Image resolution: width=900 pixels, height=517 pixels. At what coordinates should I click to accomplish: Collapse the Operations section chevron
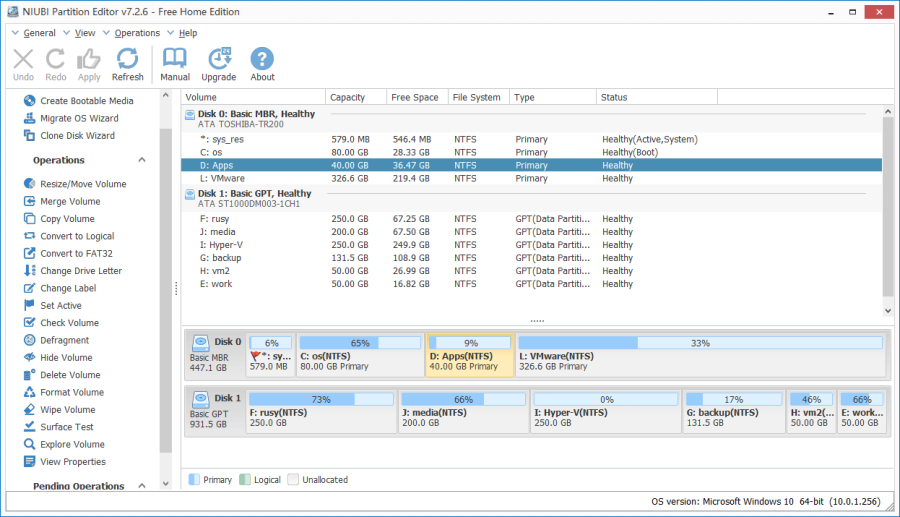tap(142, 160)
